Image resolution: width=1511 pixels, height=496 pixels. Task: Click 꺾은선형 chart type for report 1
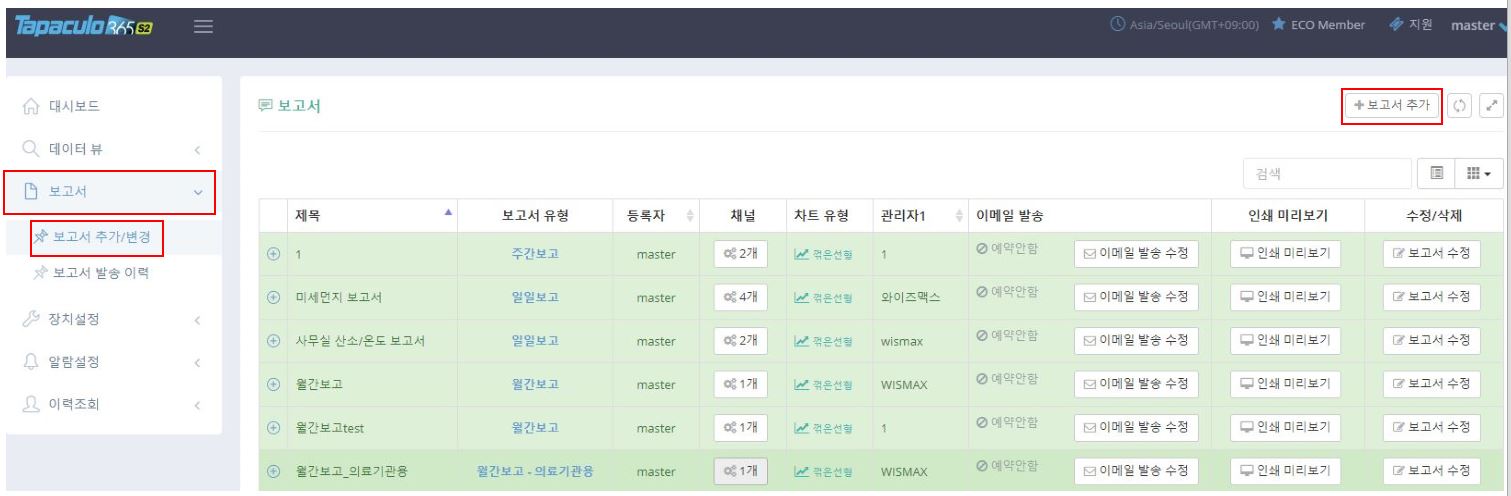click(x=824, y=255)
